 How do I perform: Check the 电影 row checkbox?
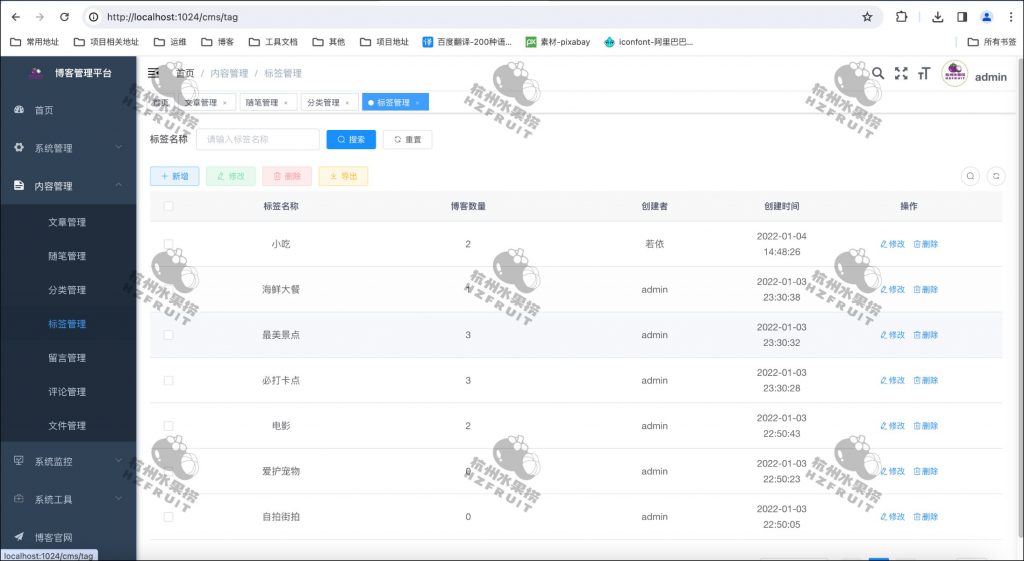(x=168, y=426)
